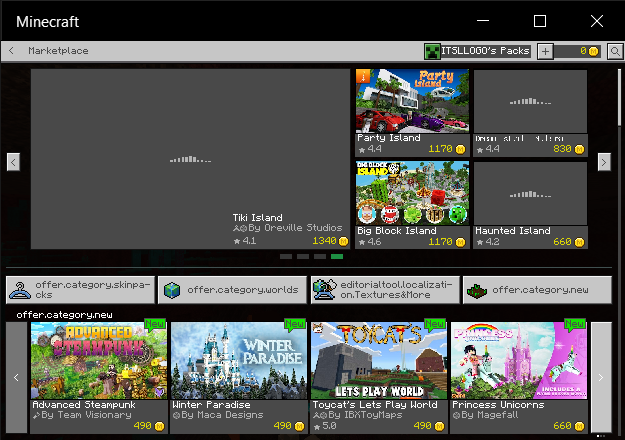
Task: Click the New badge on Toycat's world
Action: click(x=435, y=324)
